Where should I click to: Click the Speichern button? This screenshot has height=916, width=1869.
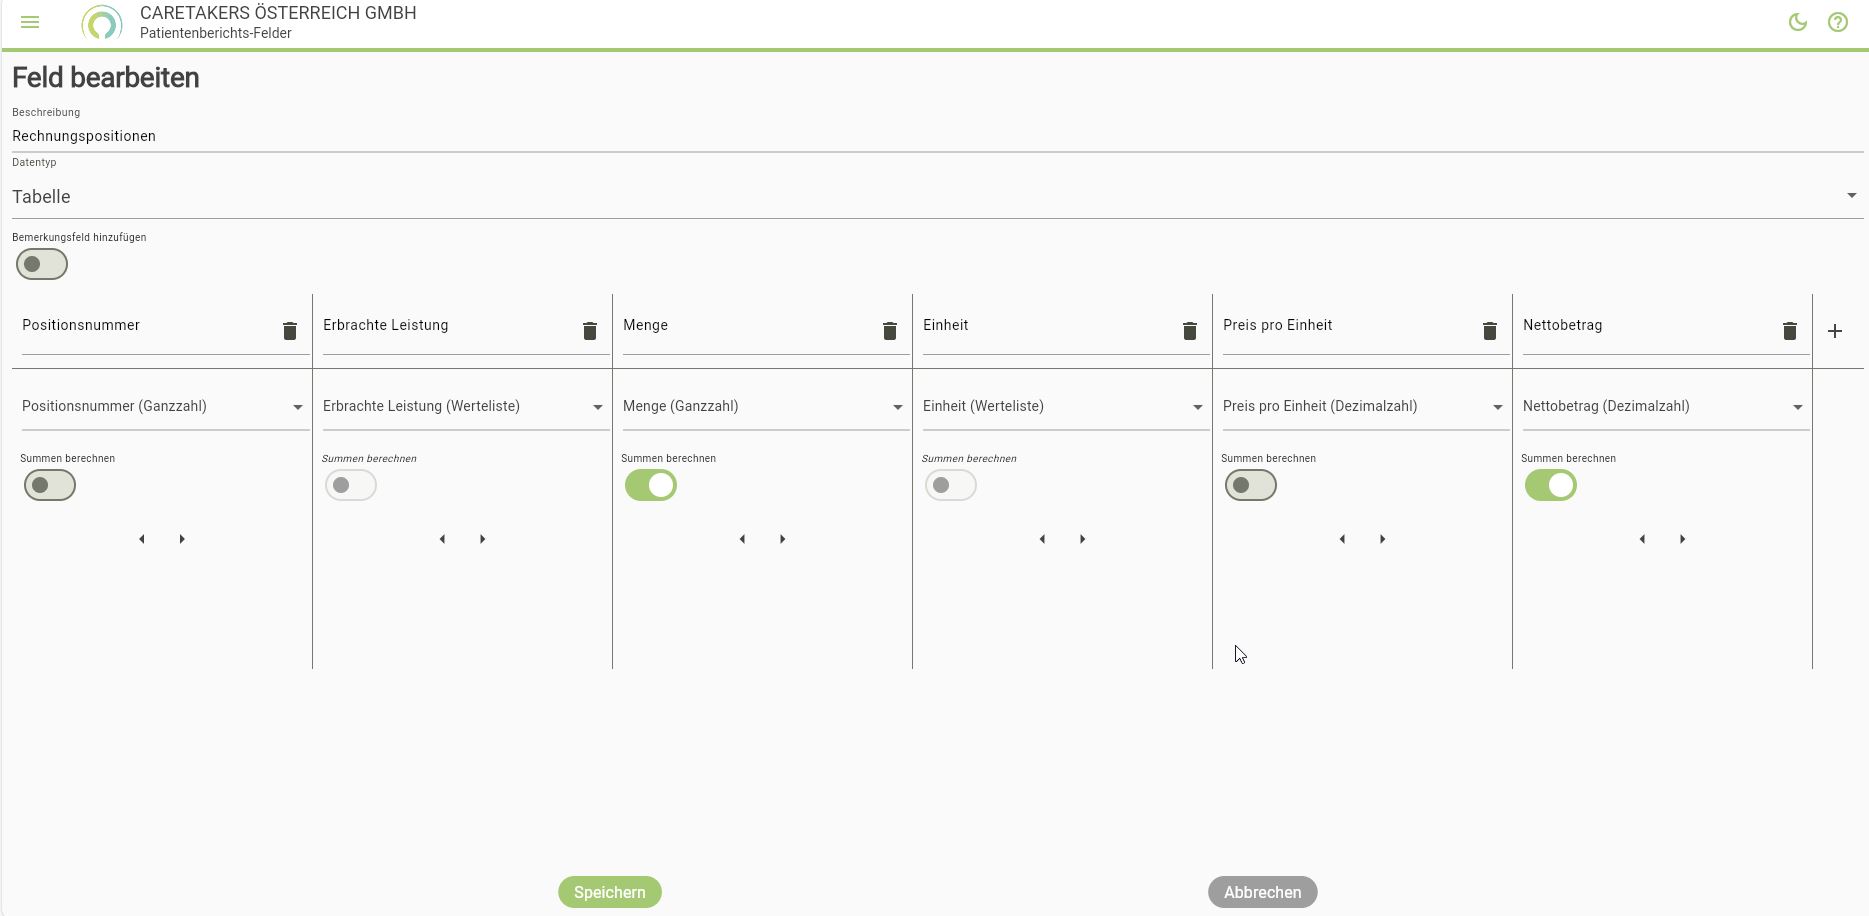click(609, 892)
